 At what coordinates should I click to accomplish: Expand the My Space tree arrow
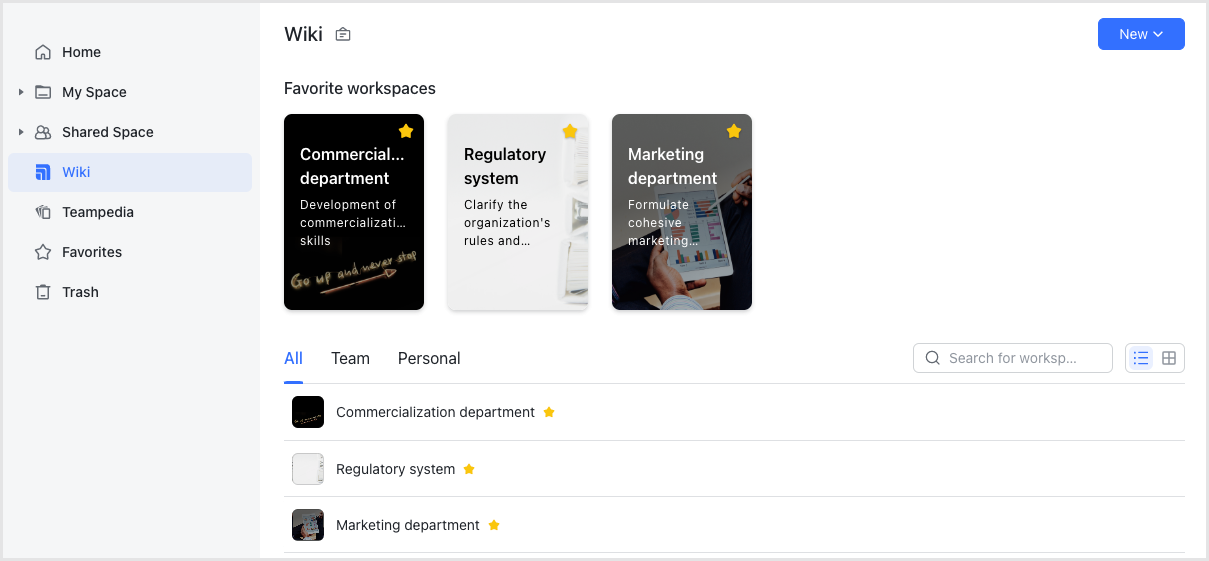[x=21, y=92]
